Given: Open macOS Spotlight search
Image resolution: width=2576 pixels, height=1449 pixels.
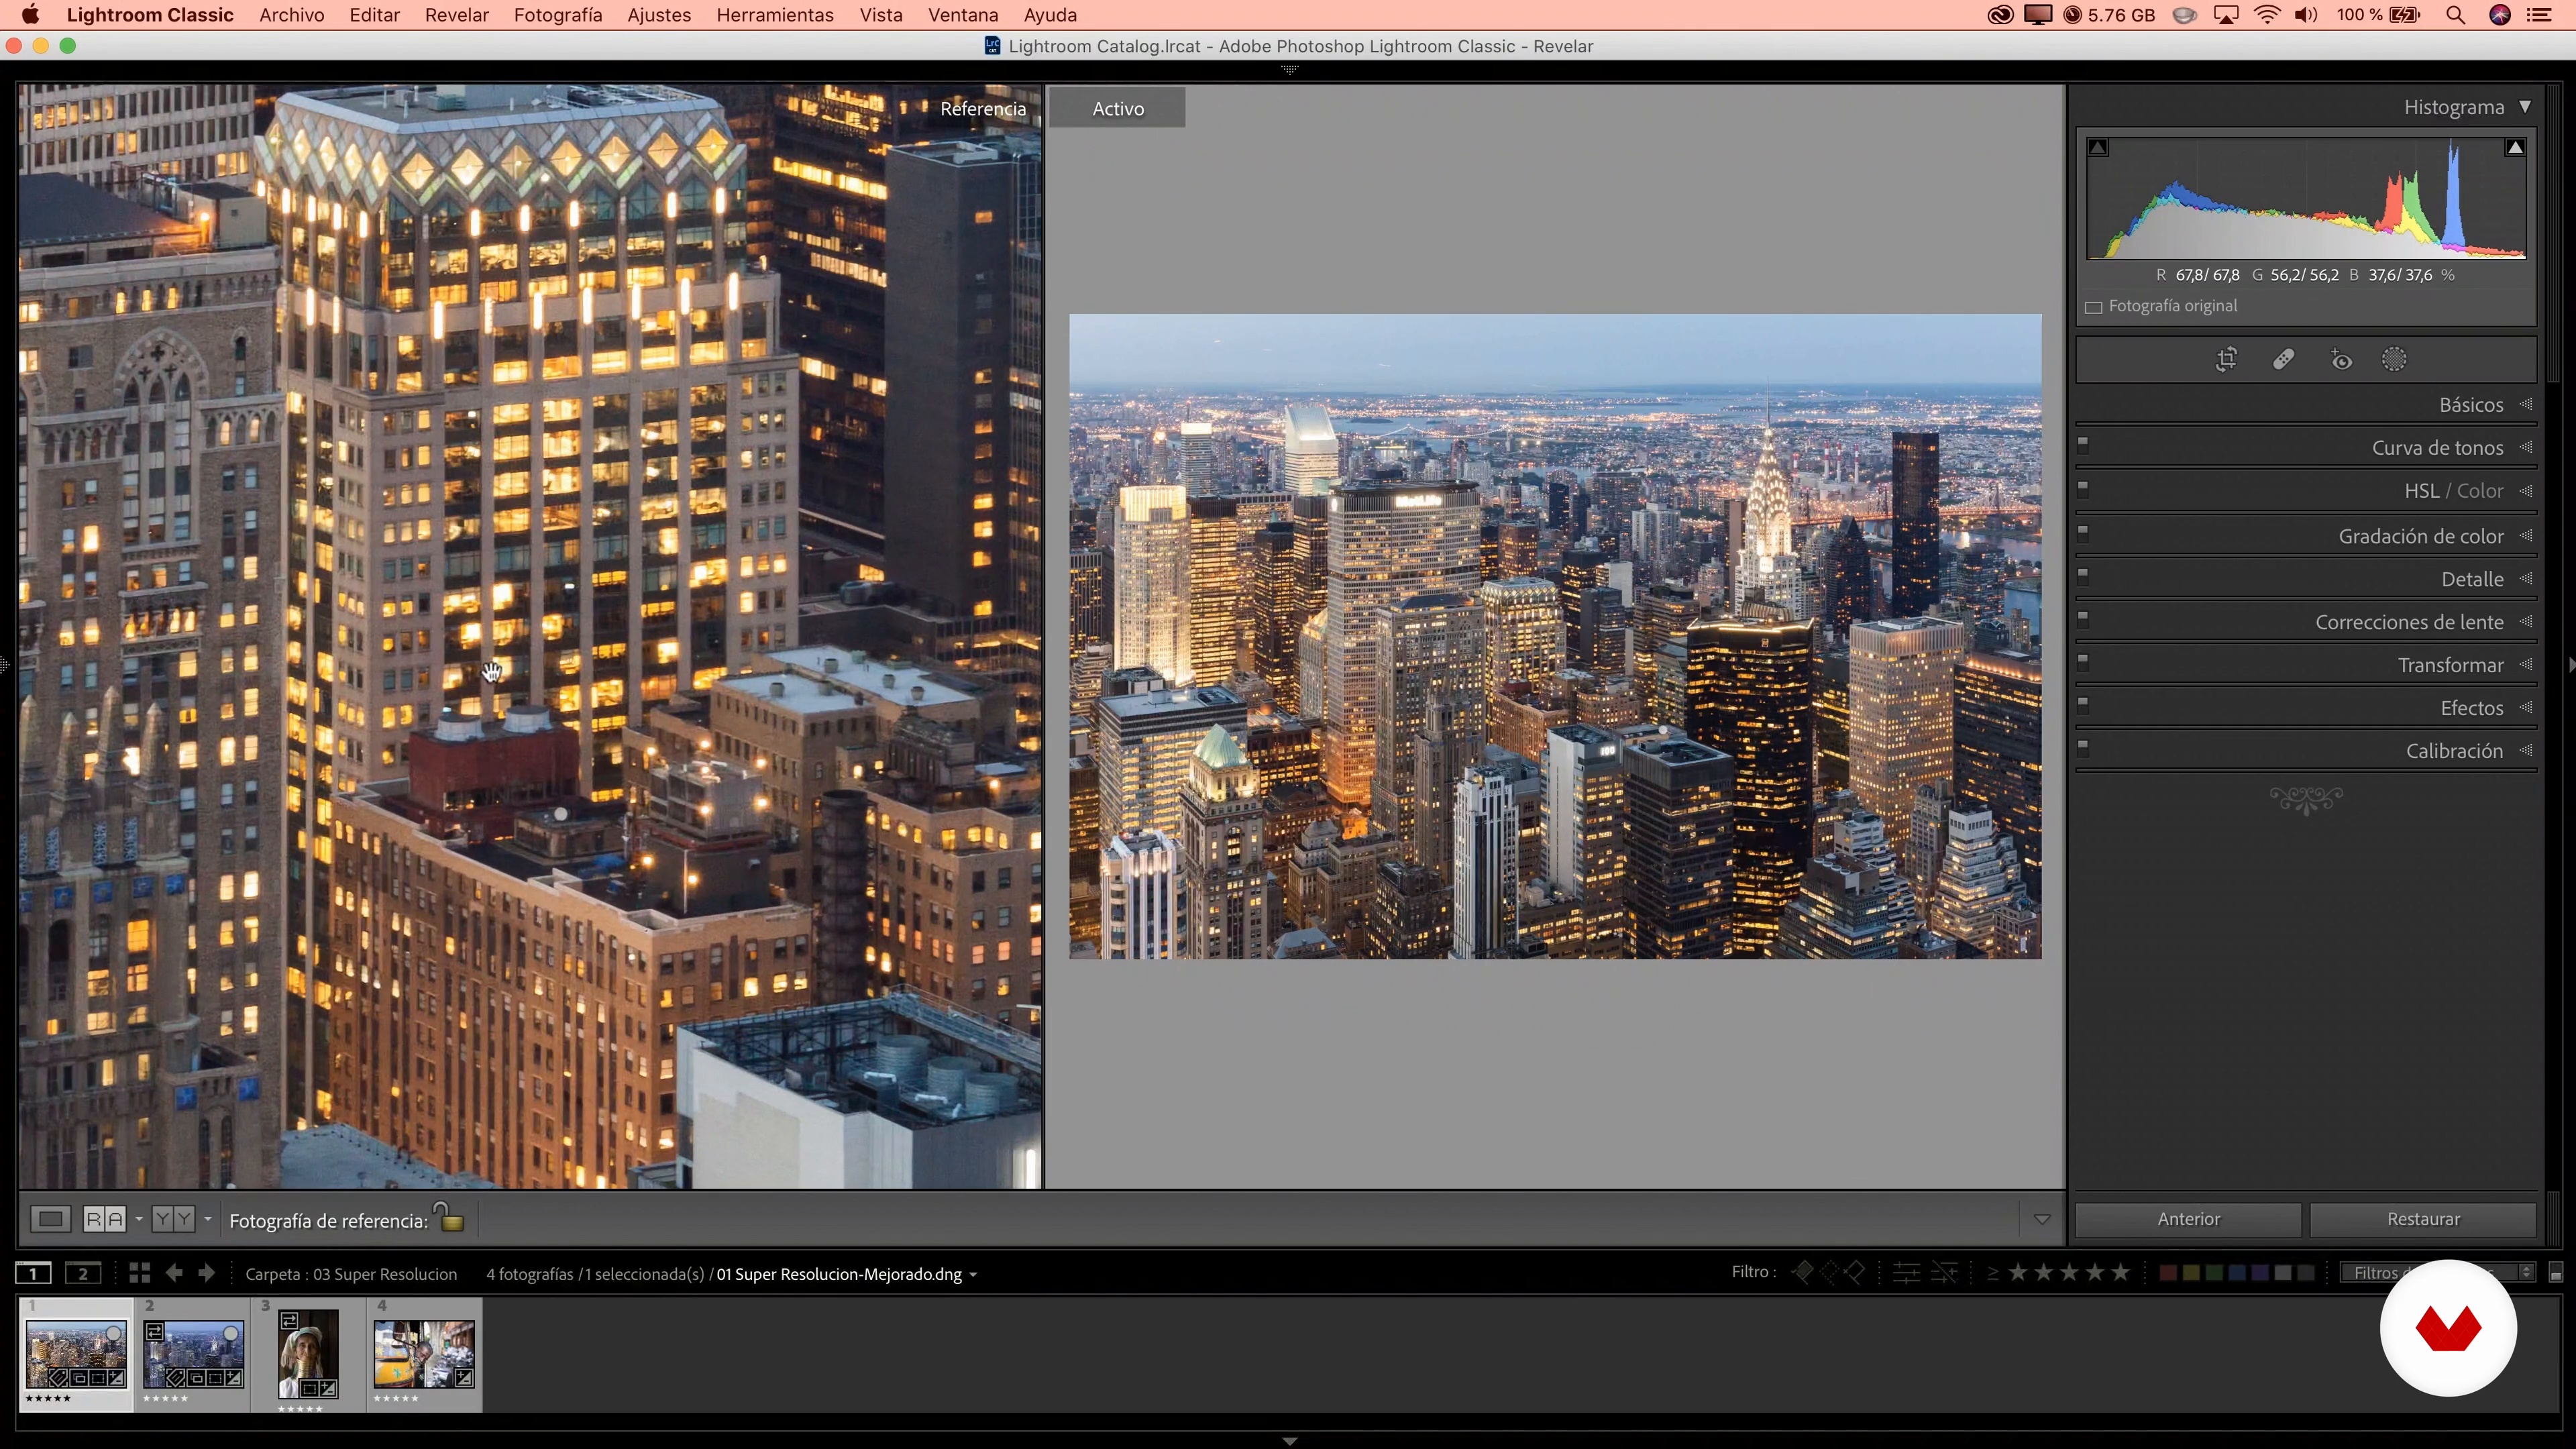Looking at the screenshot, I should (2455, 15).
